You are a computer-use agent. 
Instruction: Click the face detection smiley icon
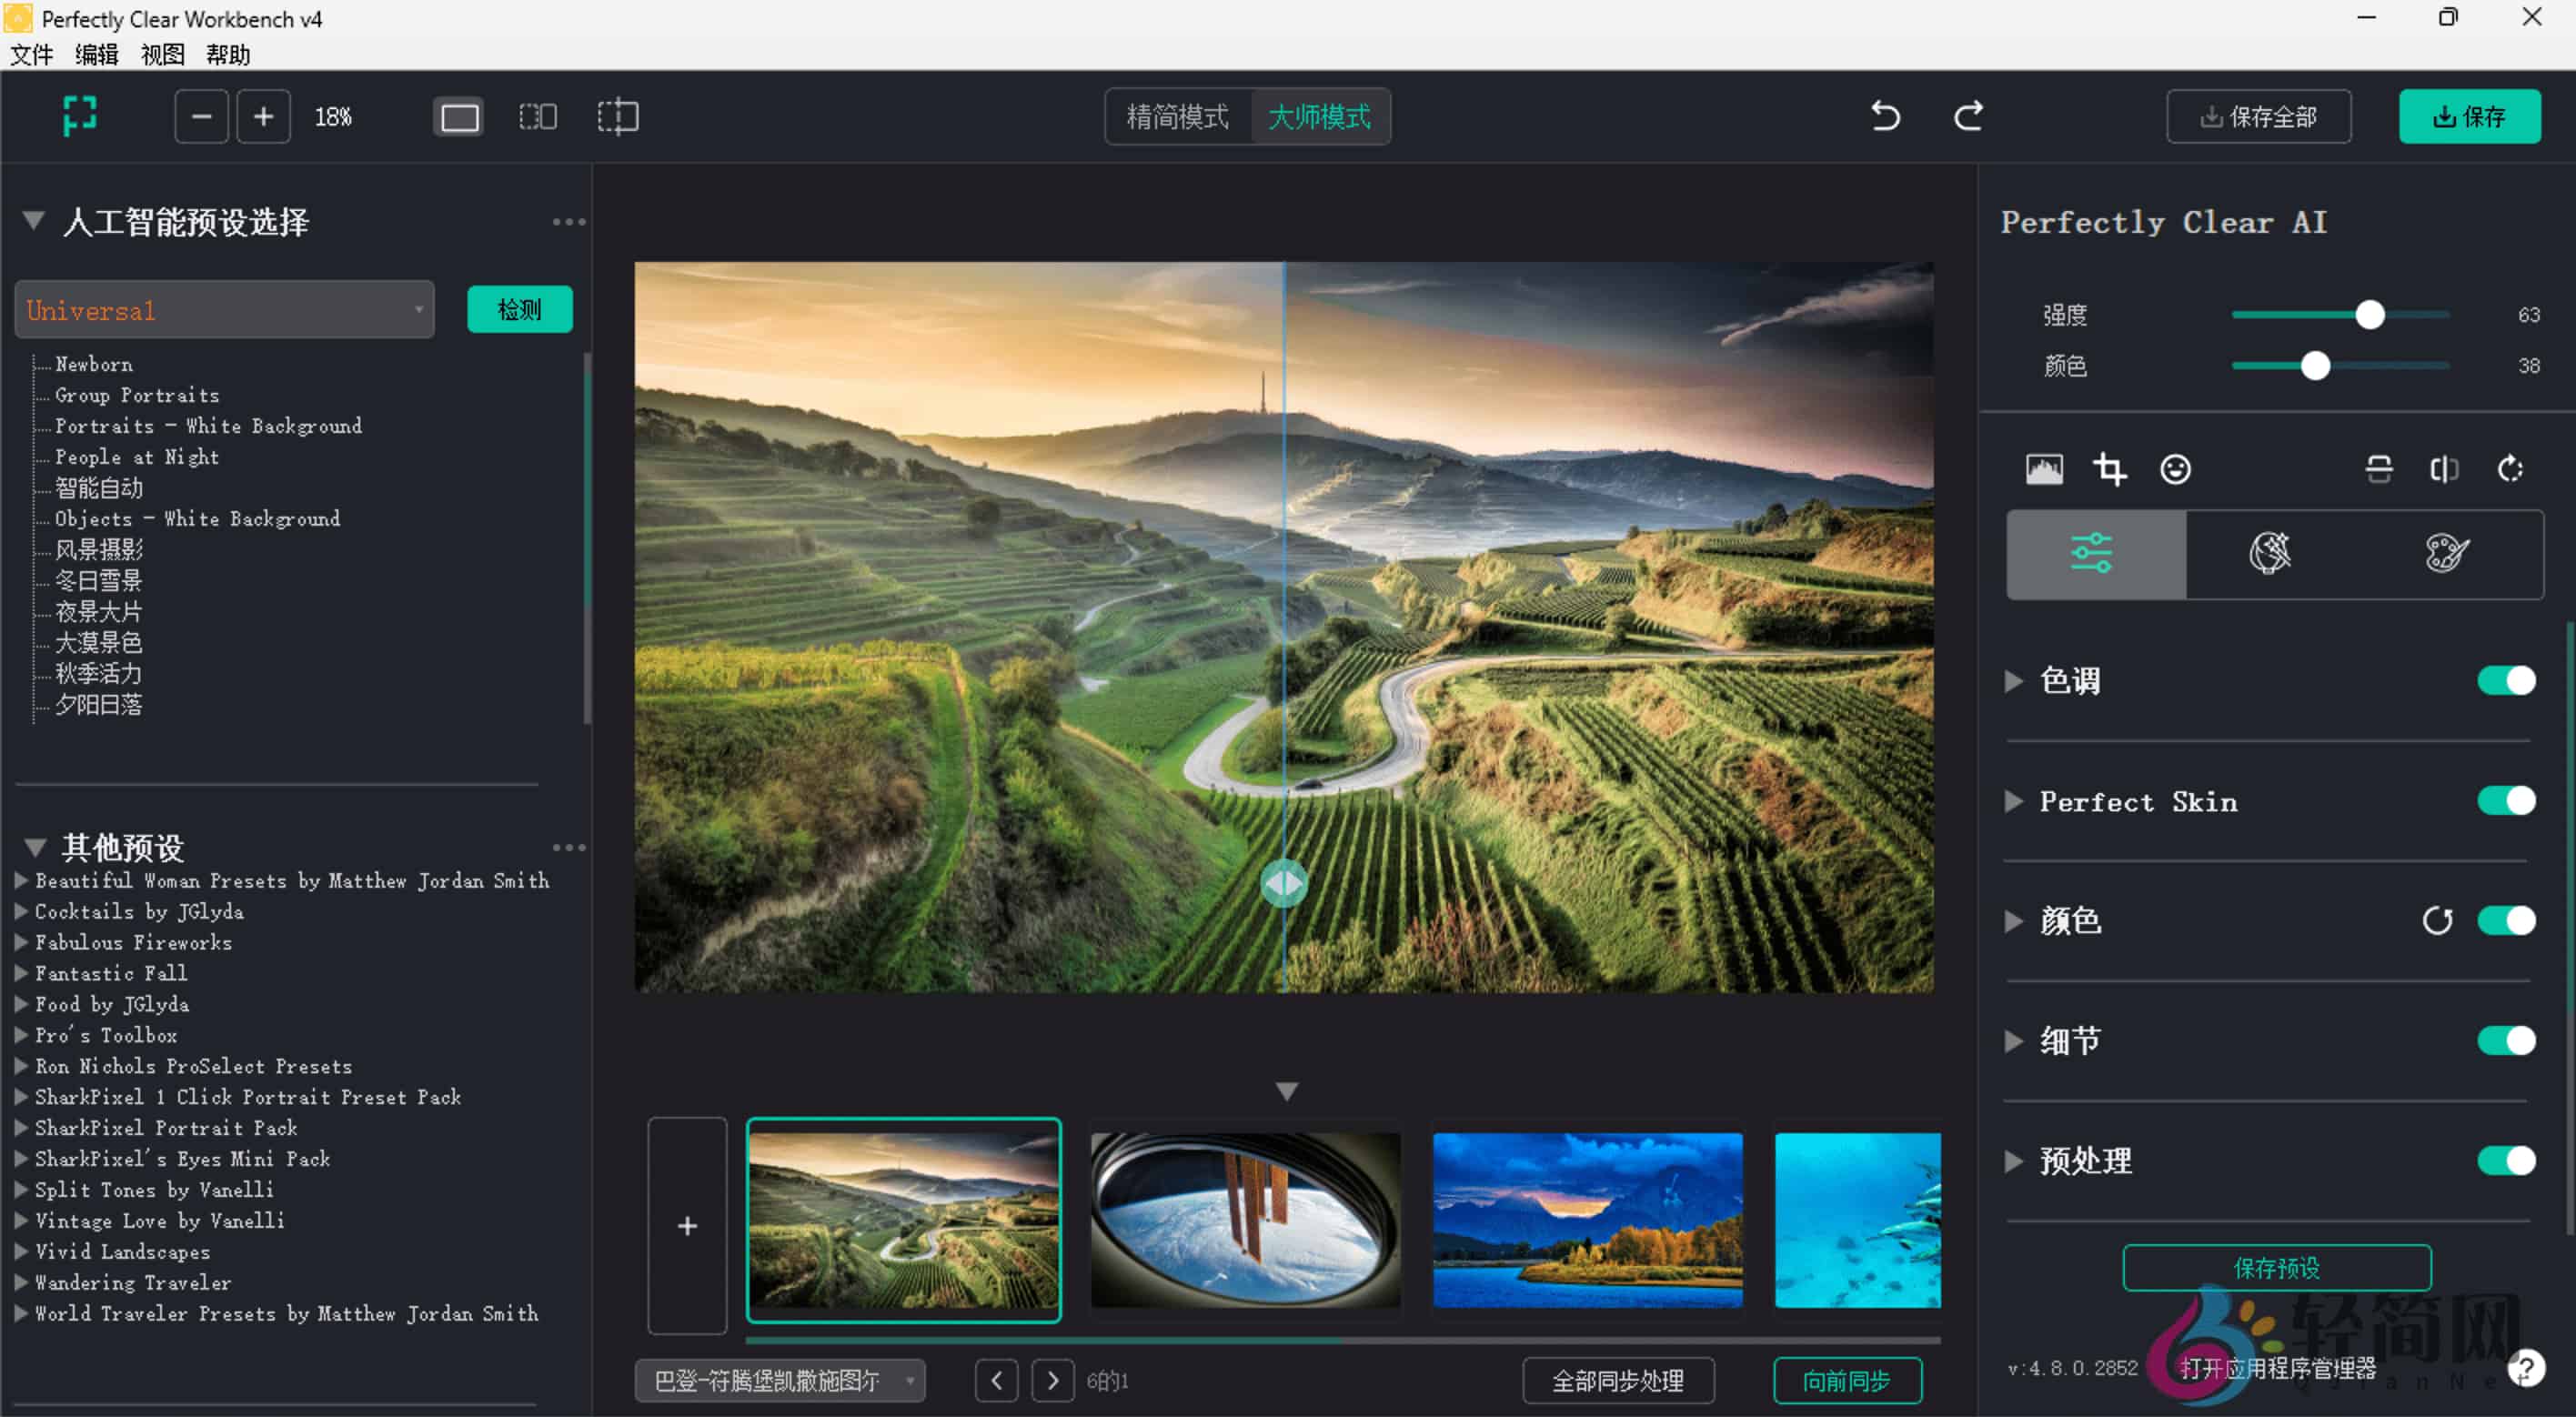click(x=2175, y=469)
